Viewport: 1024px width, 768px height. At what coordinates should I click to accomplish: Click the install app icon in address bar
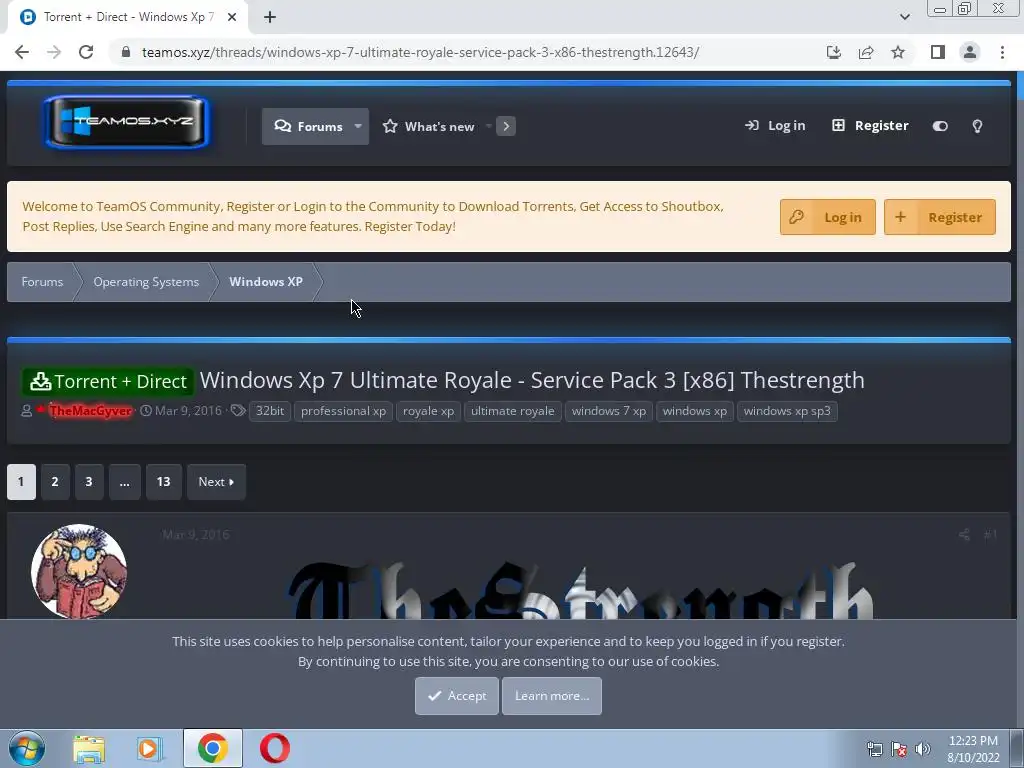point(834,52)
